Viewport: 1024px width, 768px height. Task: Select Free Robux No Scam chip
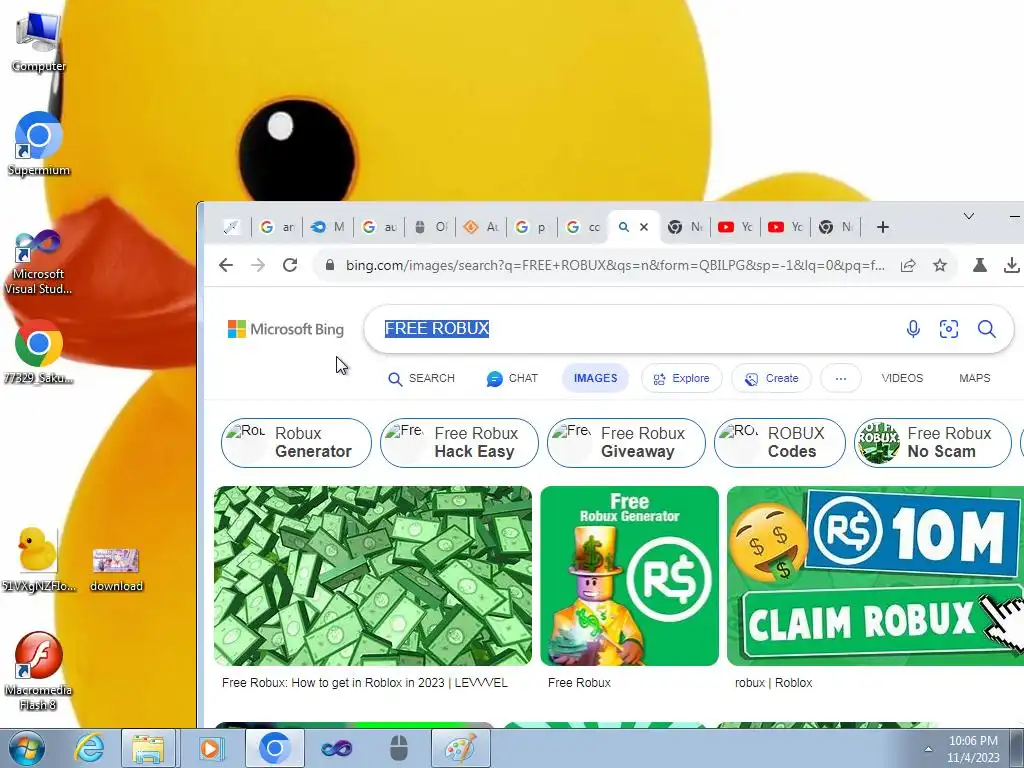coord(933,443)
